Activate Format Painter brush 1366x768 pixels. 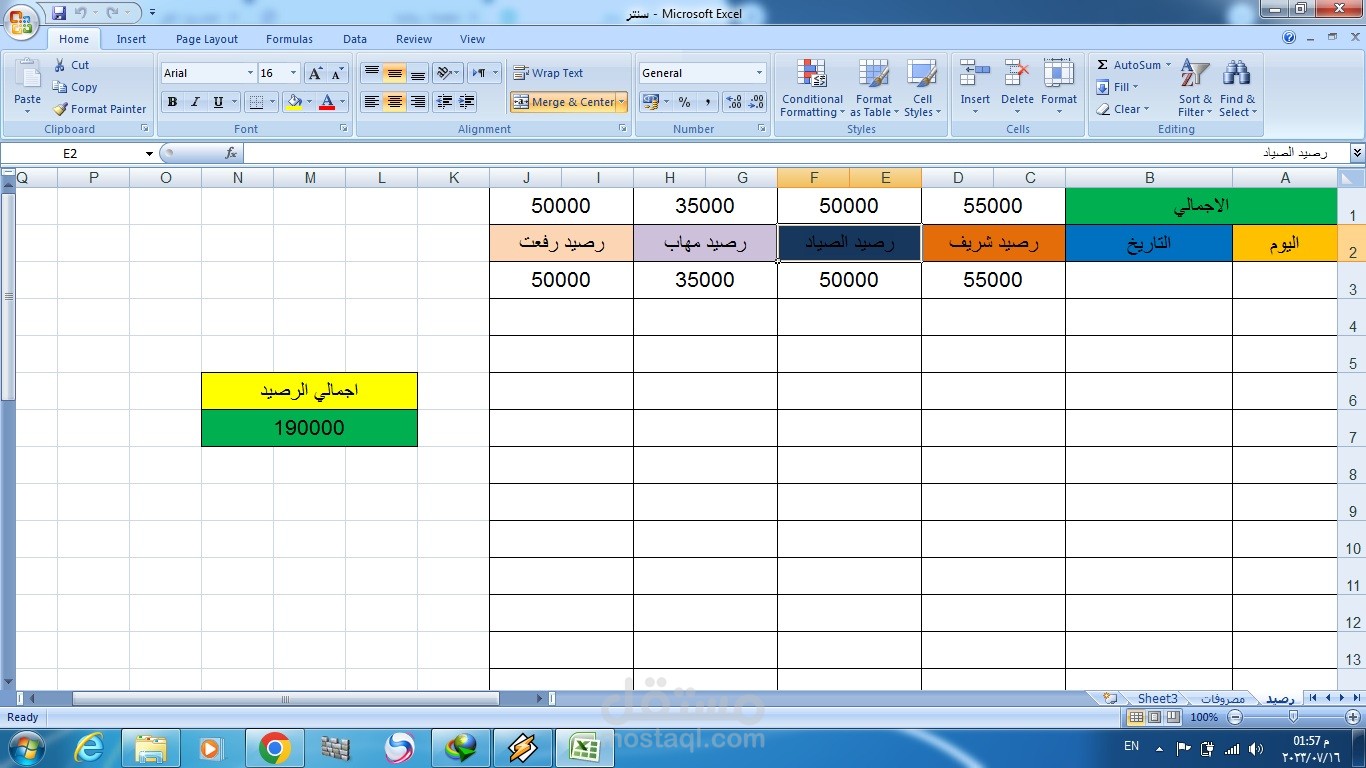tap(100, 109)
